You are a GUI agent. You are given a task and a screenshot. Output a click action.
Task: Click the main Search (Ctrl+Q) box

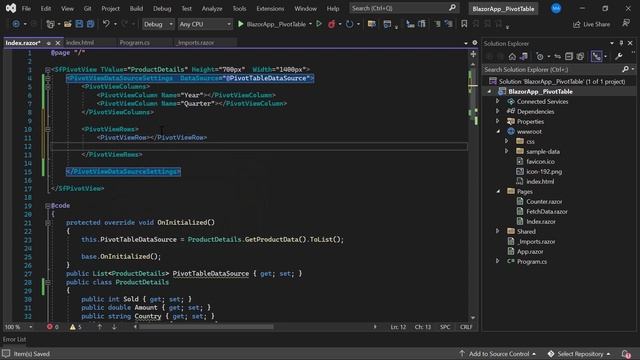click(x=404, y=8)
